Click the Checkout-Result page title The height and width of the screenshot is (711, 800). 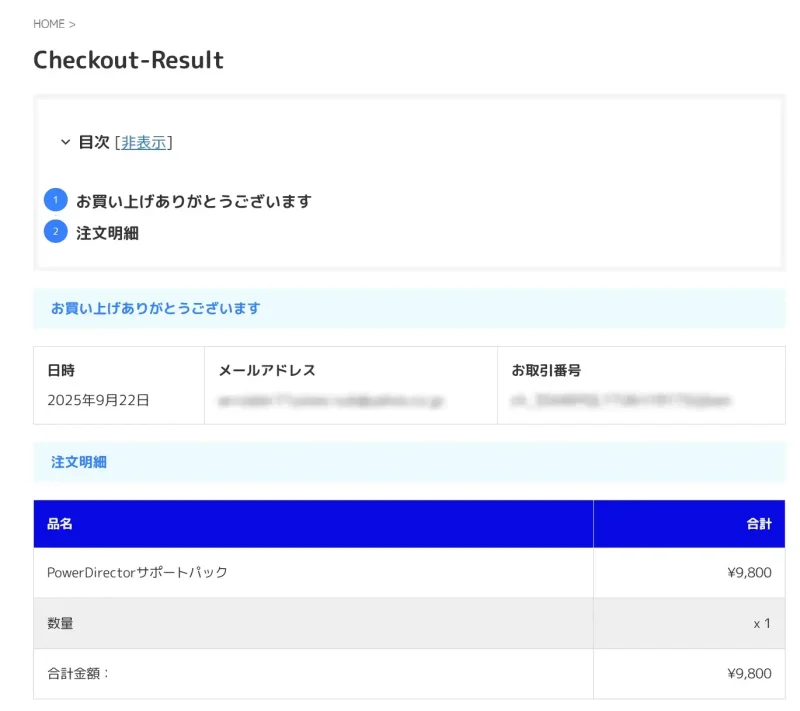click(x=128, y=60)
